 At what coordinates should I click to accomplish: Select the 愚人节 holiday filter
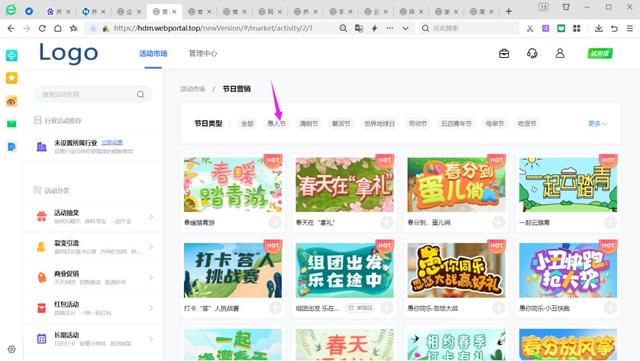(276, 123)
